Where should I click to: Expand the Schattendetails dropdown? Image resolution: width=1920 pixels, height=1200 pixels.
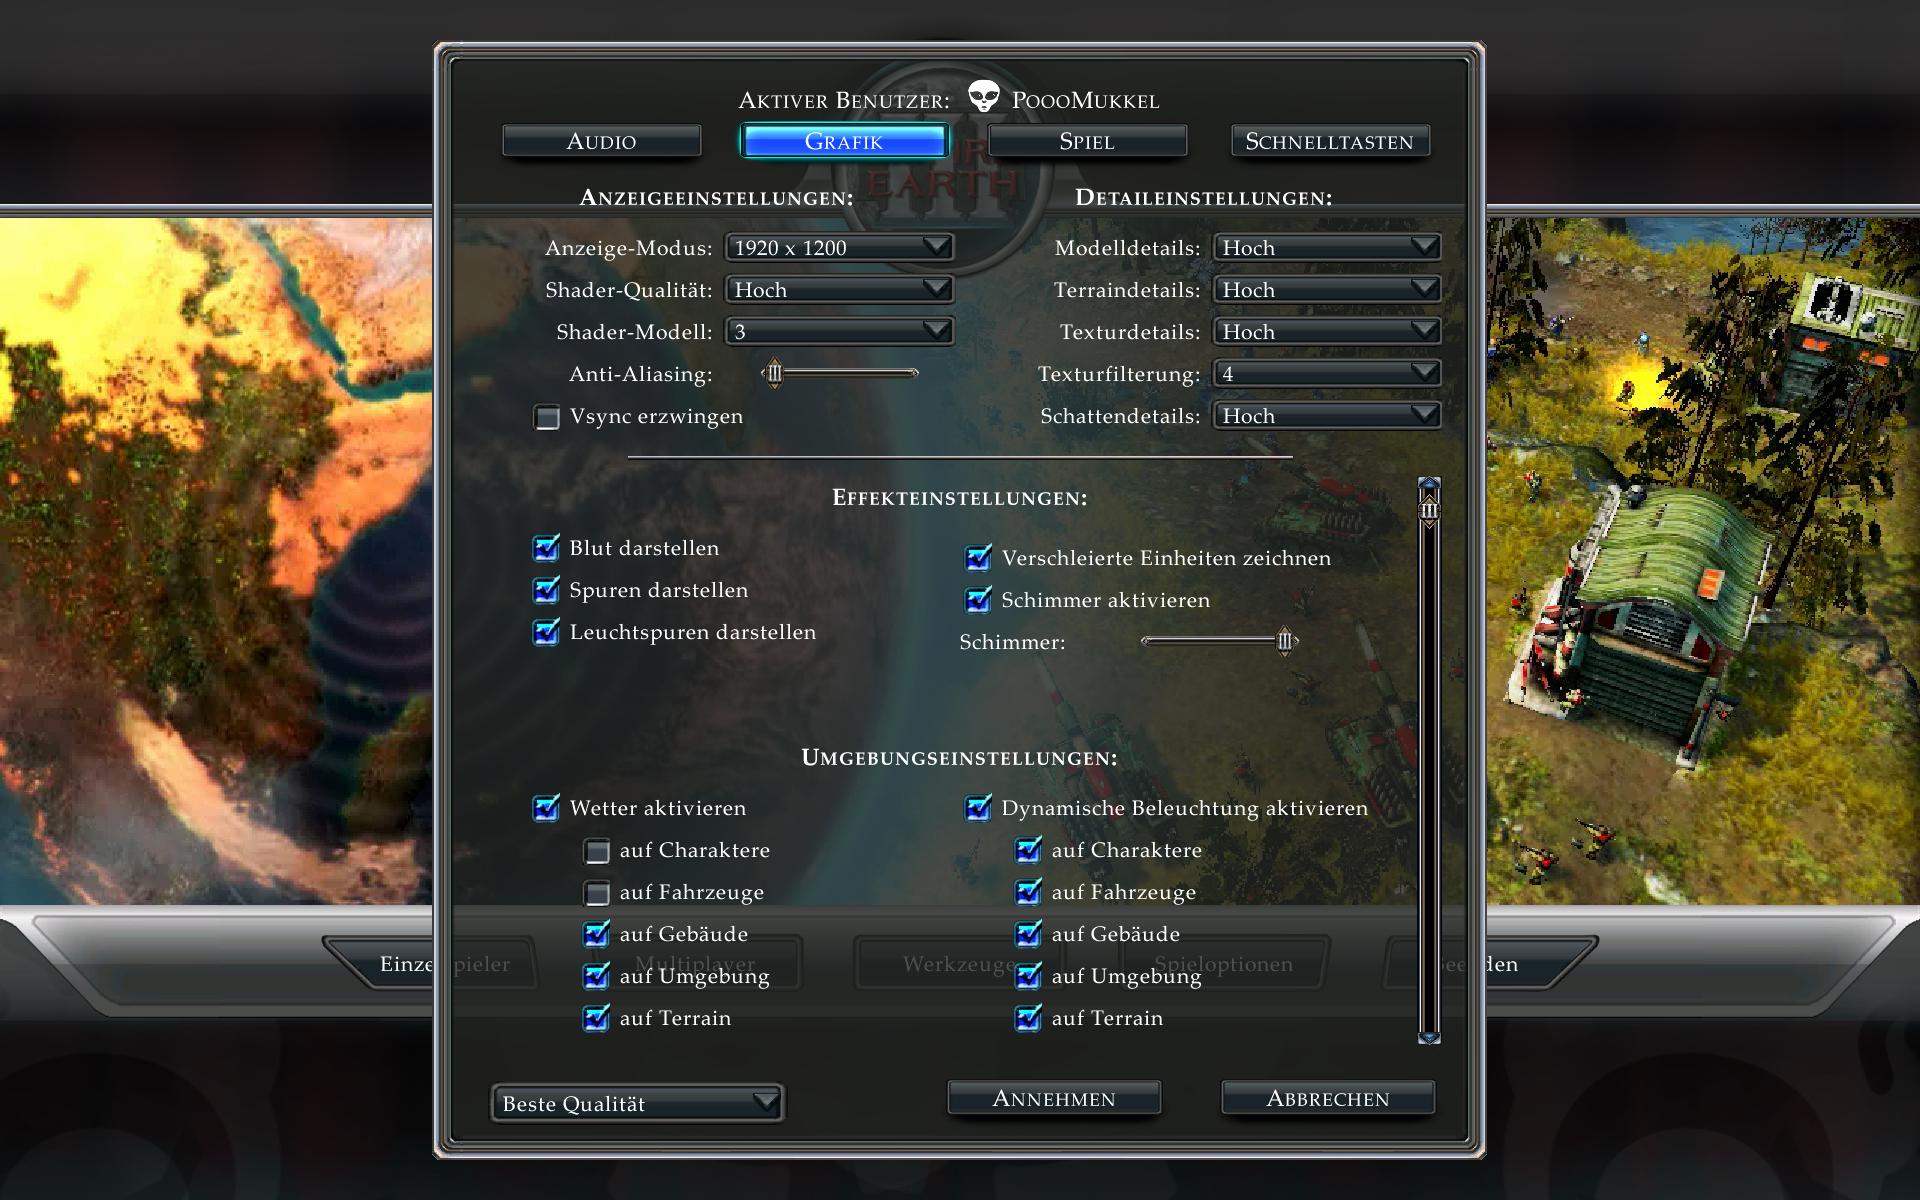1327,415
